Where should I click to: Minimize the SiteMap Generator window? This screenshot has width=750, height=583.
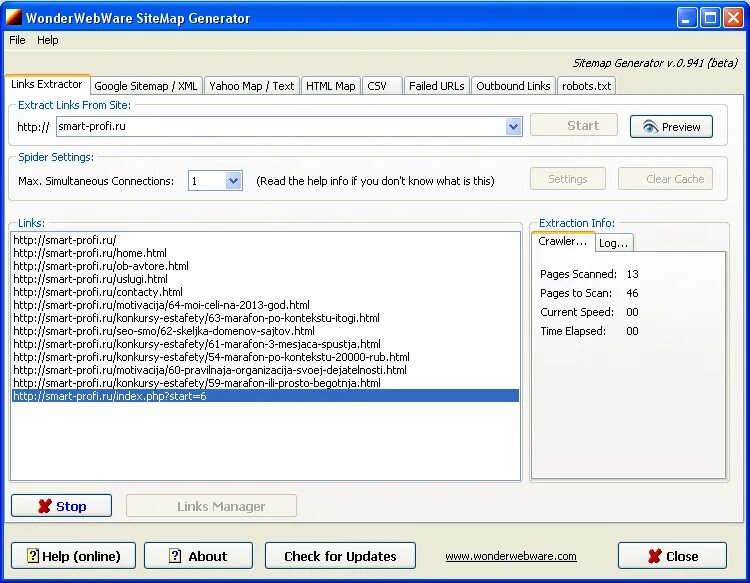[x=687, y=18]
